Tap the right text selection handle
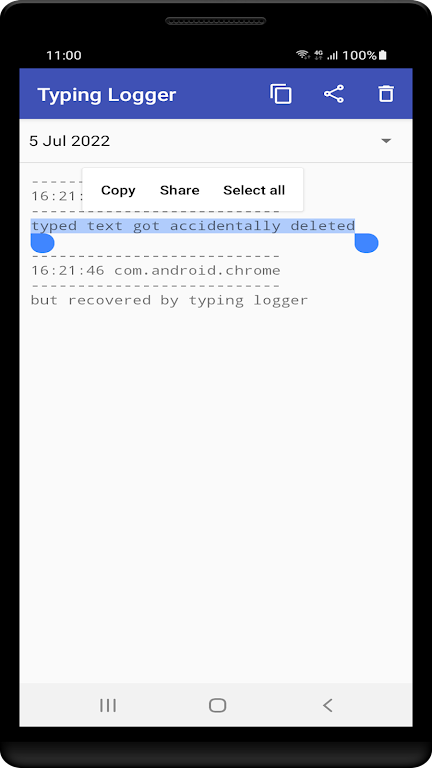Screen dimensions: 432x768 pyautogui.click(x=366, y=243)
